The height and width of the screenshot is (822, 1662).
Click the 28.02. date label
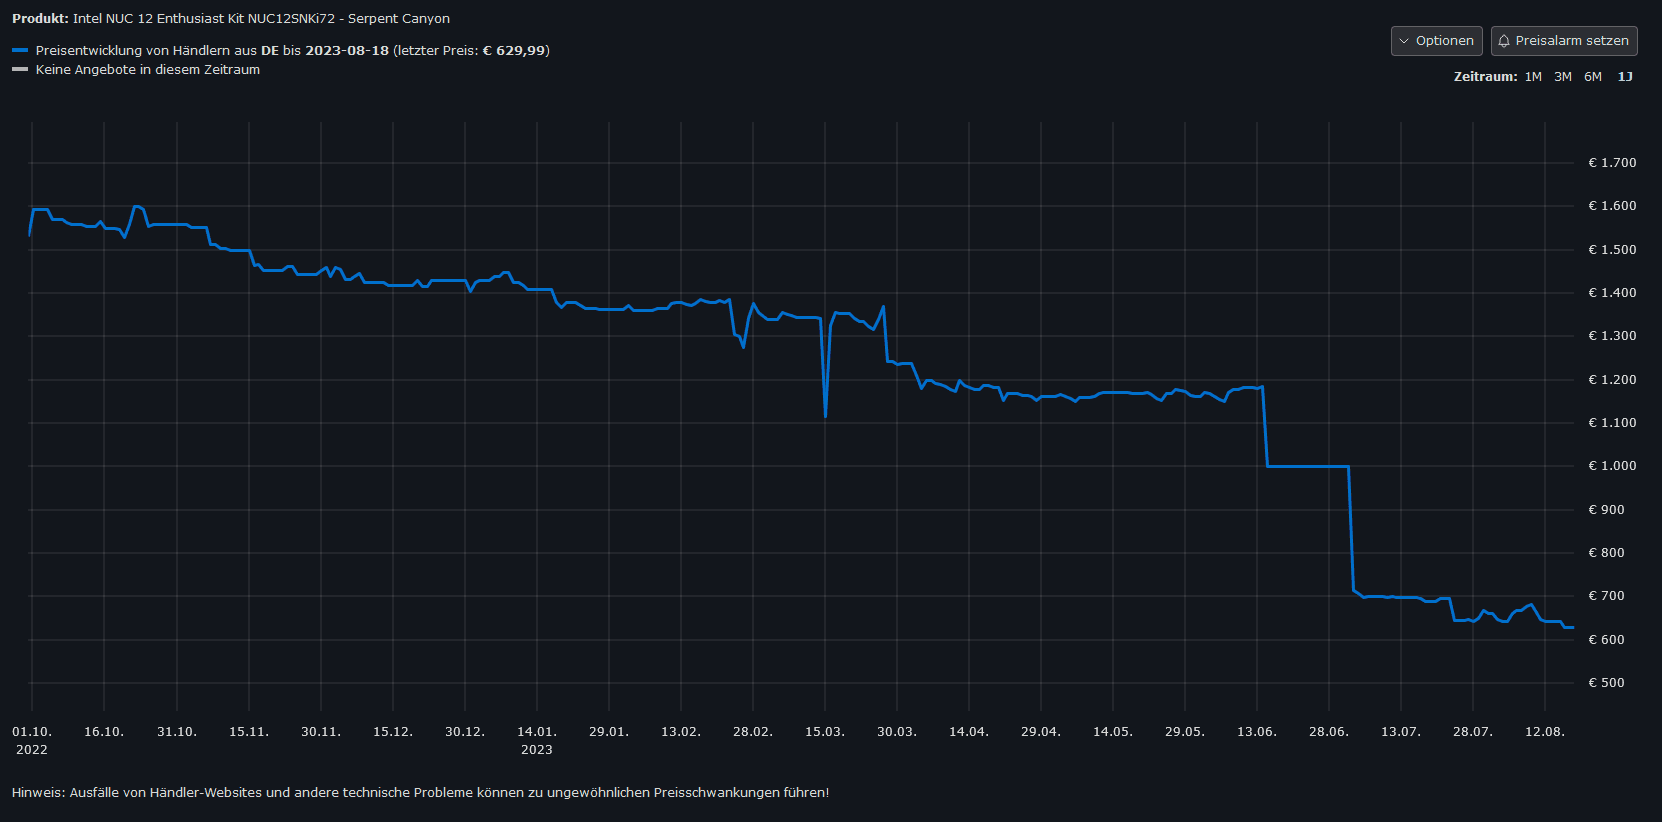(753, 732)
